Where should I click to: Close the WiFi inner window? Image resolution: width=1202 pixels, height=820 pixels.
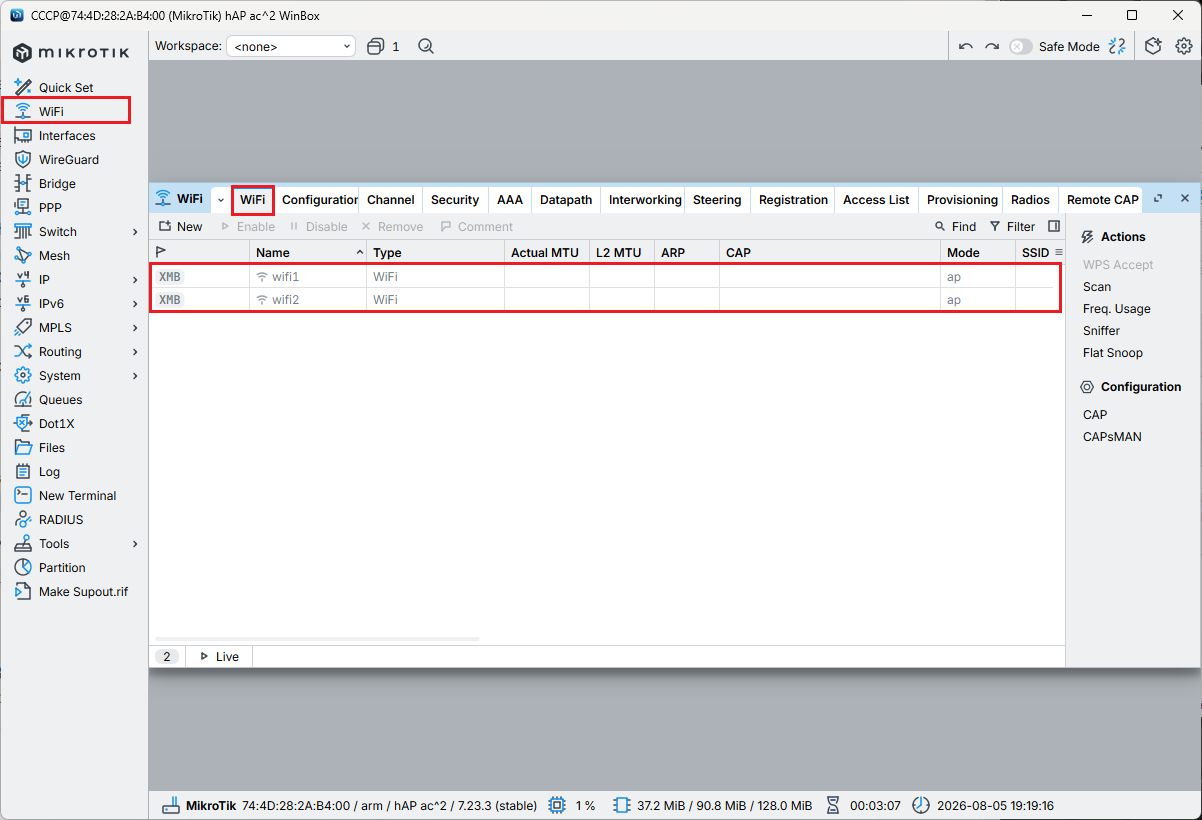[1185, 199]
